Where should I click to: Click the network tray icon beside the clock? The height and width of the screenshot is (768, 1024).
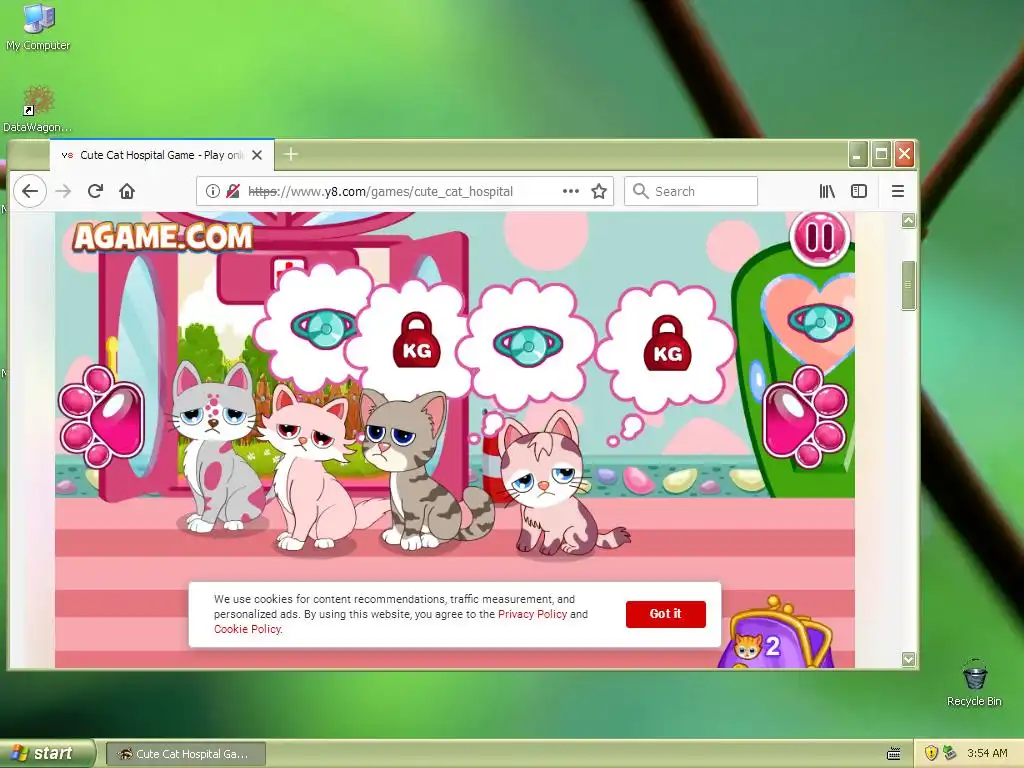coord(950,753)
